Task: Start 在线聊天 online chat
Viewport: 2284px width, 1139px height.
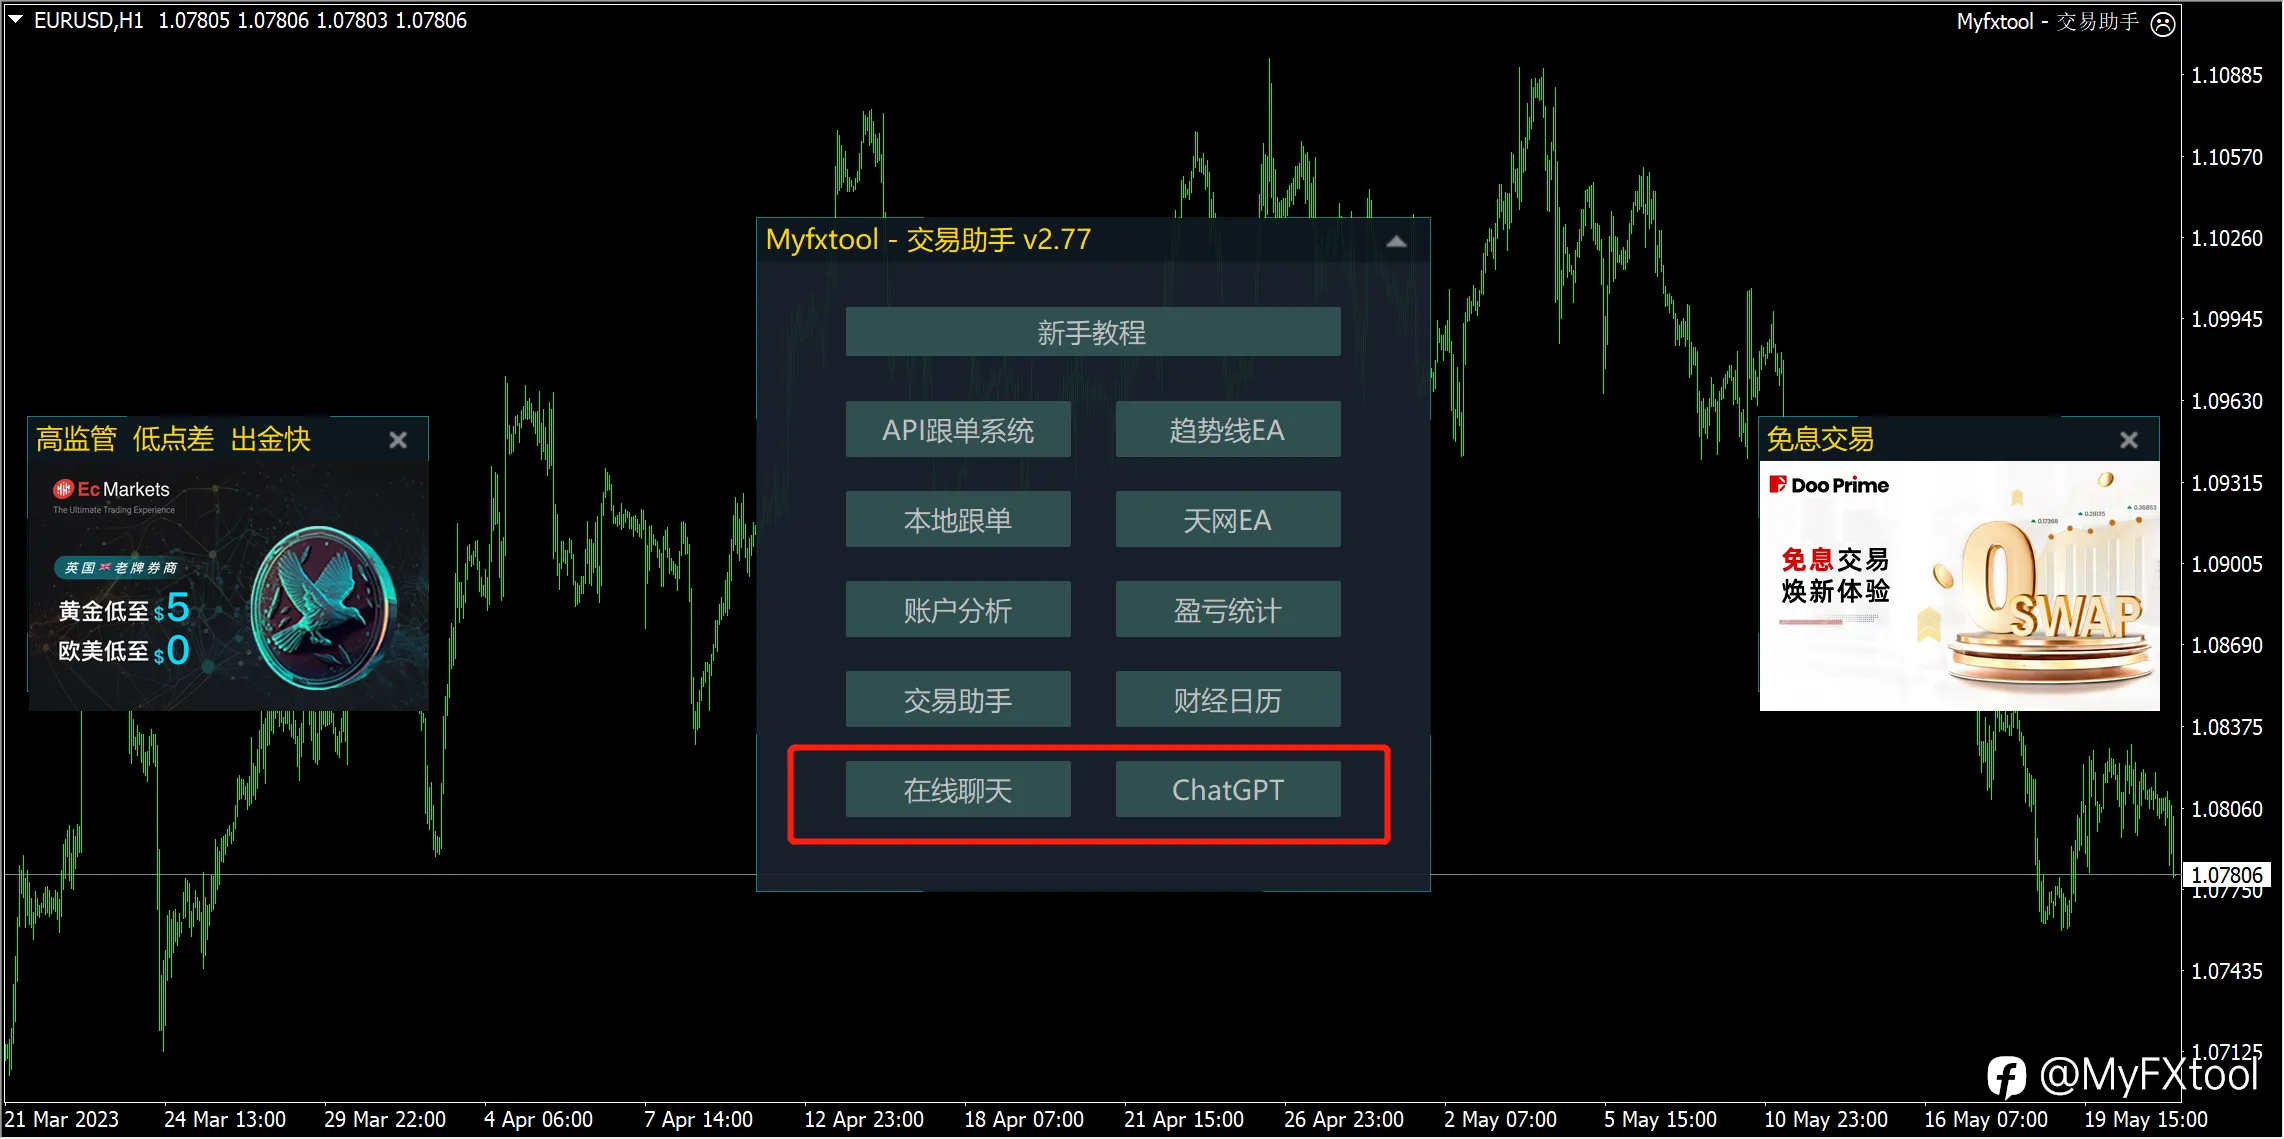Action: click(x=958, y=790)
